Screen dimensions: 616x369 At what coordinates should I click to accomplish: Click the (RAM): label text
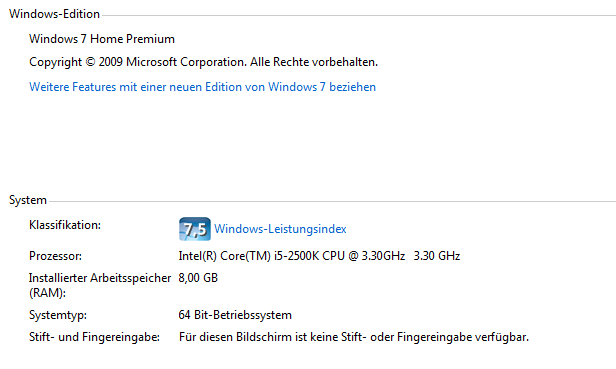click(x=47, y=293)
